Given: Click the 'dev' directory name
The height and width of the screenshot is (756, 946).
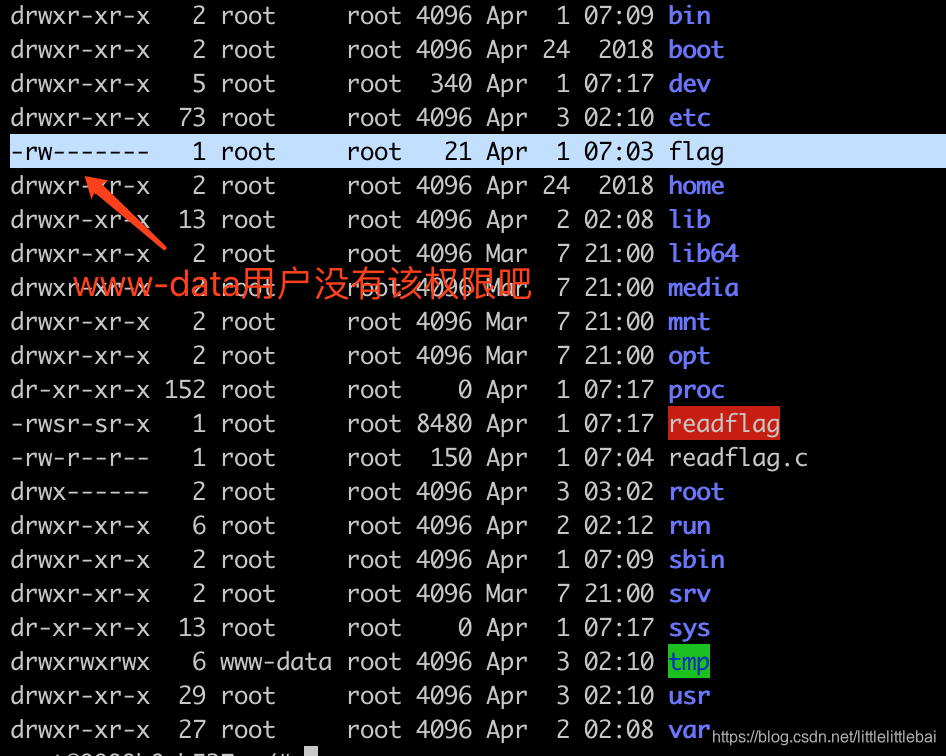Looking at the screenshot, I should [689, 83].
